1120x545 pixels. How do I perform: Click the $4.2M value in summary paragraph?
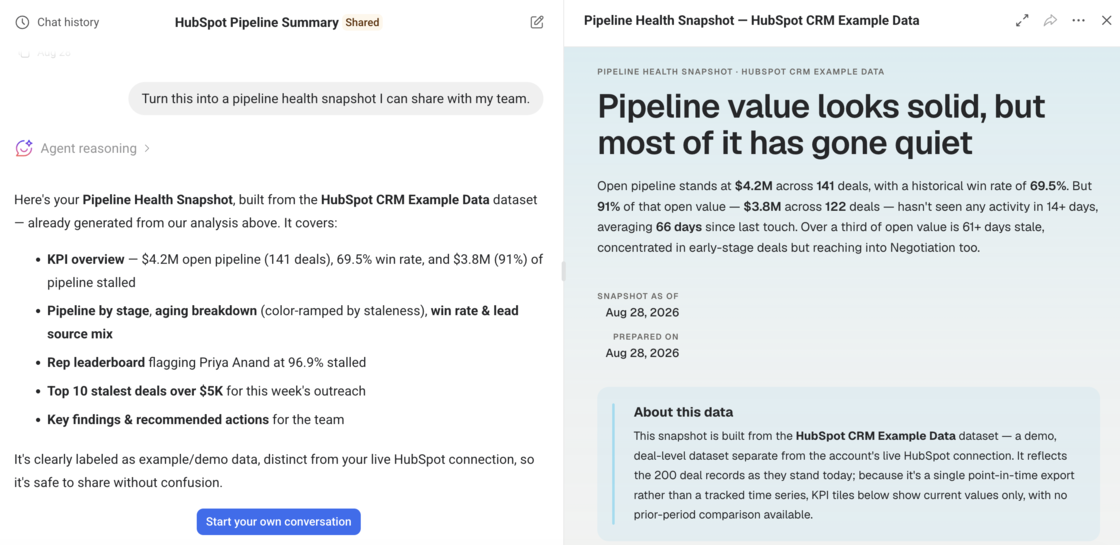(x=754, y=186)
